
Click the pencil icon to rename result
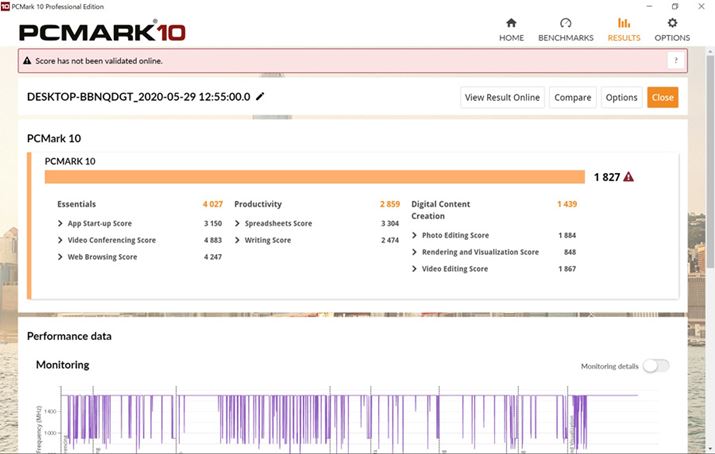[261, 97]
